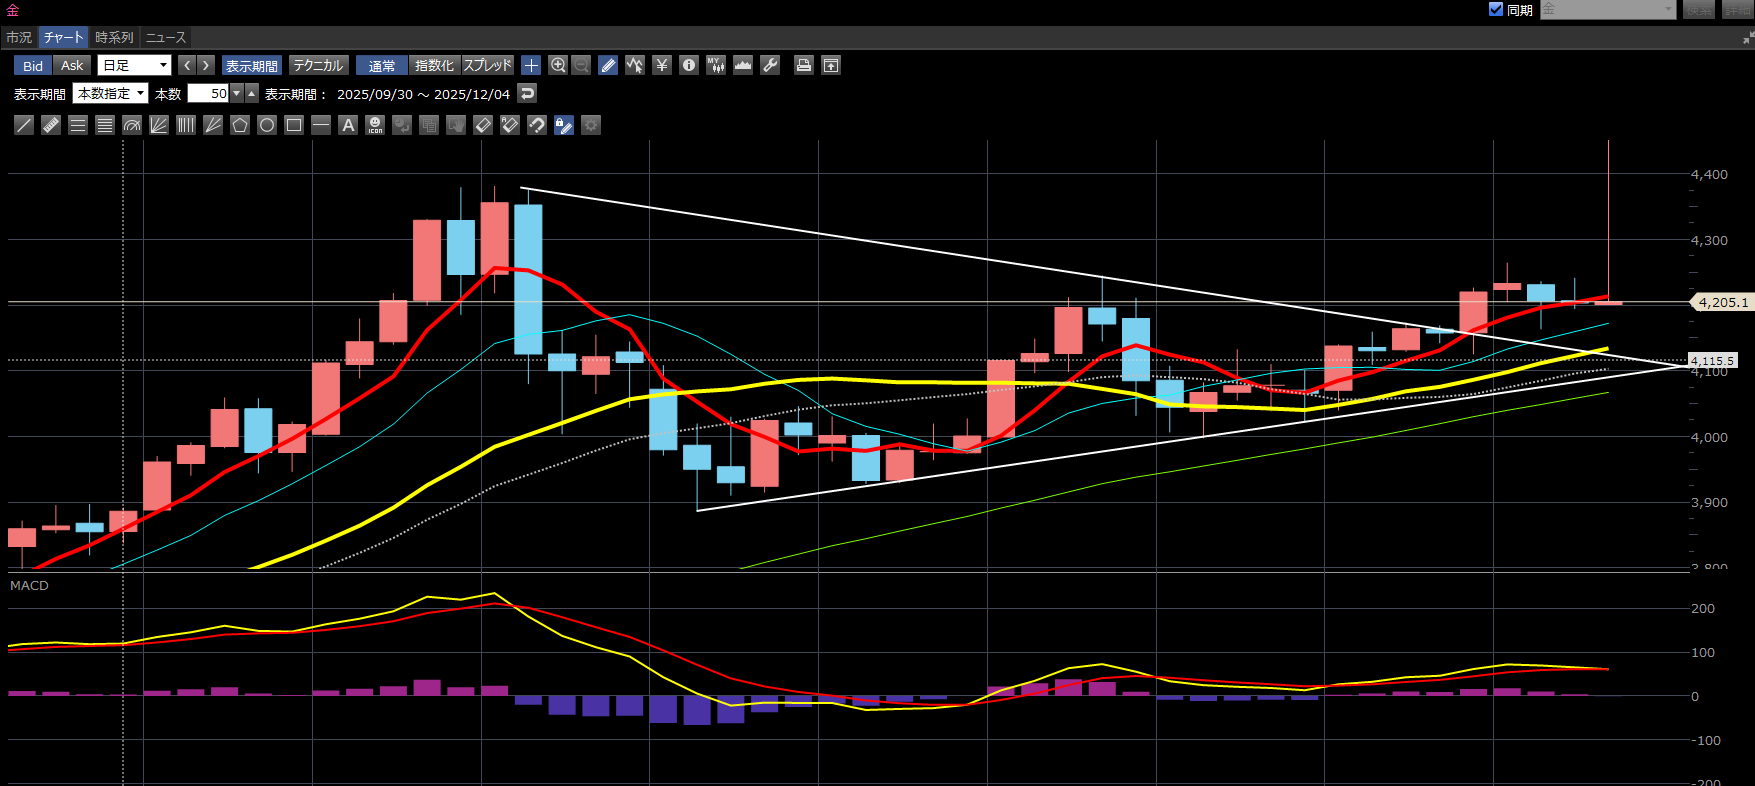Viewport: 1755px width, 786px height.
Task: Open the 金 symbol dropdown
Action: pos(1607,9)
